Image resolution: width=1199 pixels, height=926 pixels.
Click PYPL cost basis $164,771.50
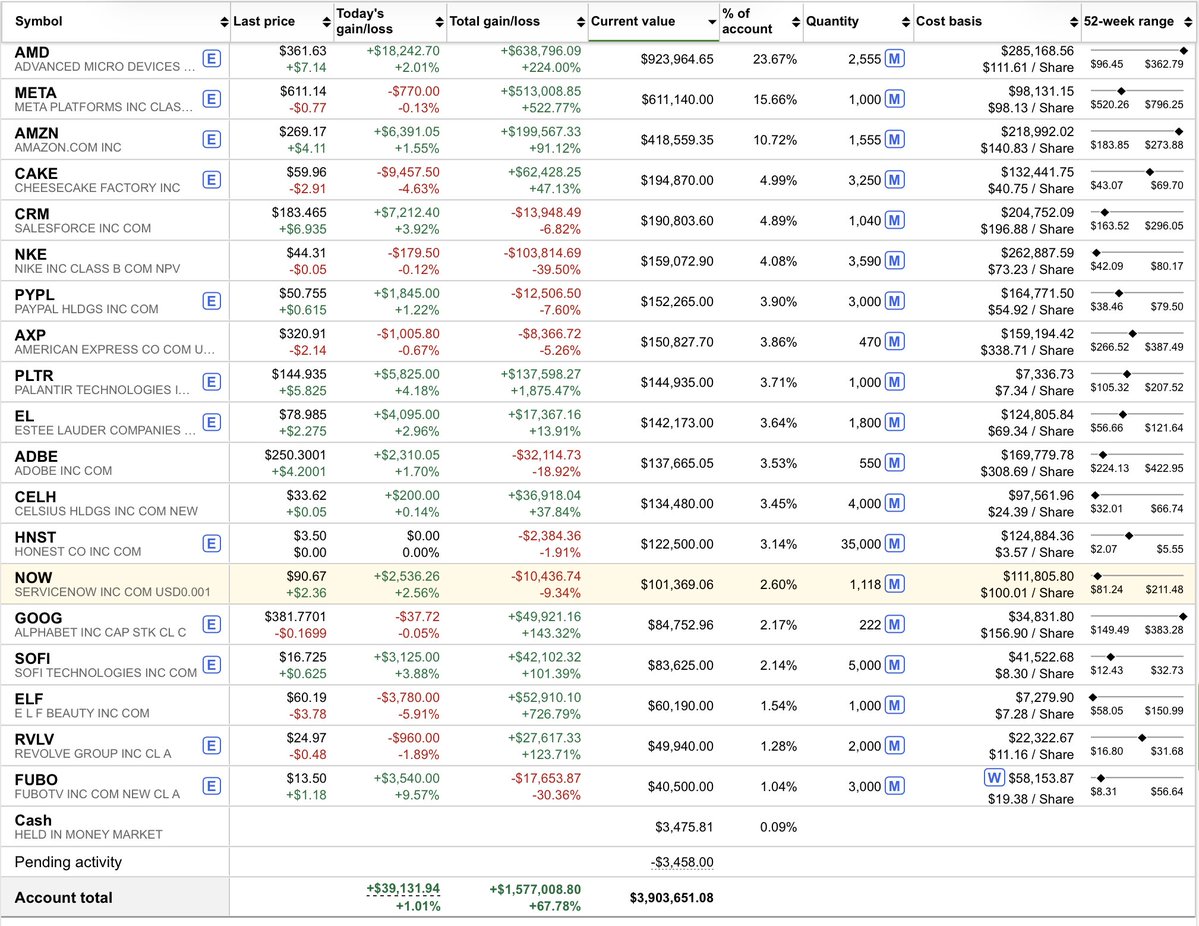pos(1037,293)
